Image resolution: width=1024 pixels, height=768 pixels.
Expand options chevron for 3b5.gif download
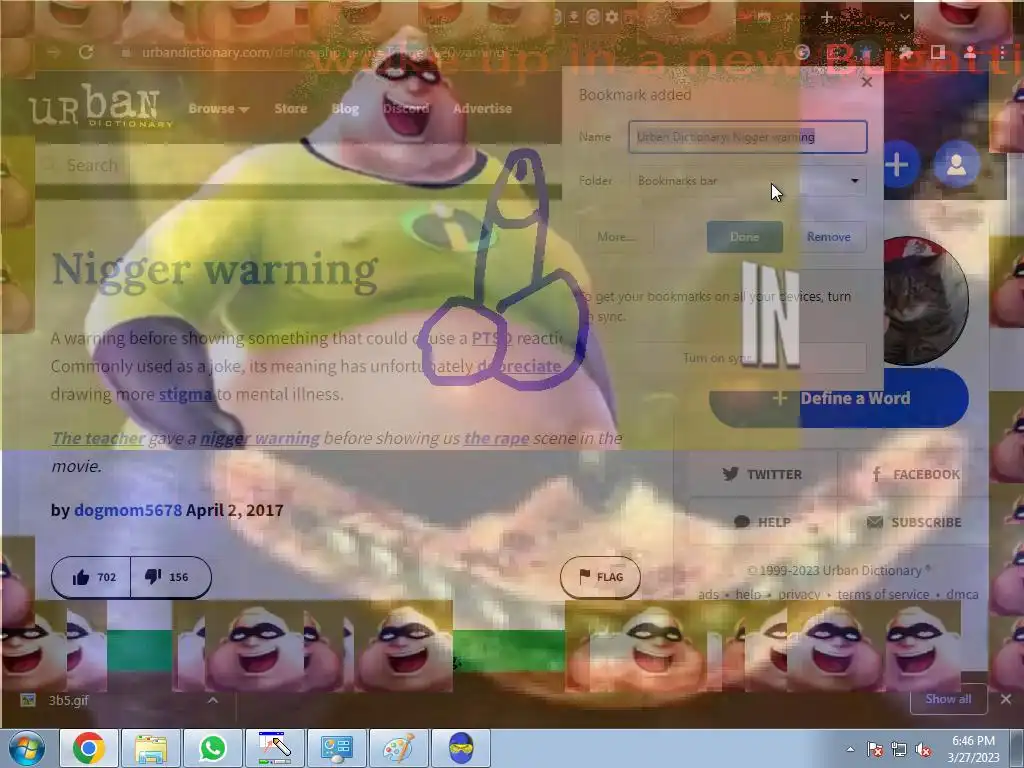213,700
